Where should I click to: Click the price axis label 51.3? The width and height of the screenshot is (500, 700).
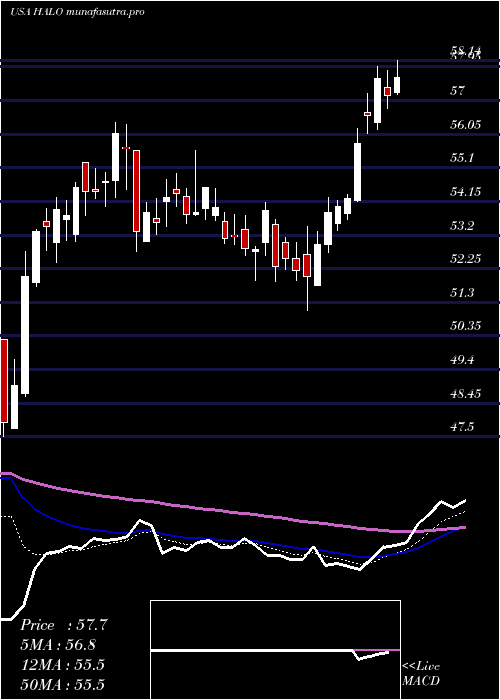(x=462, y=293)
